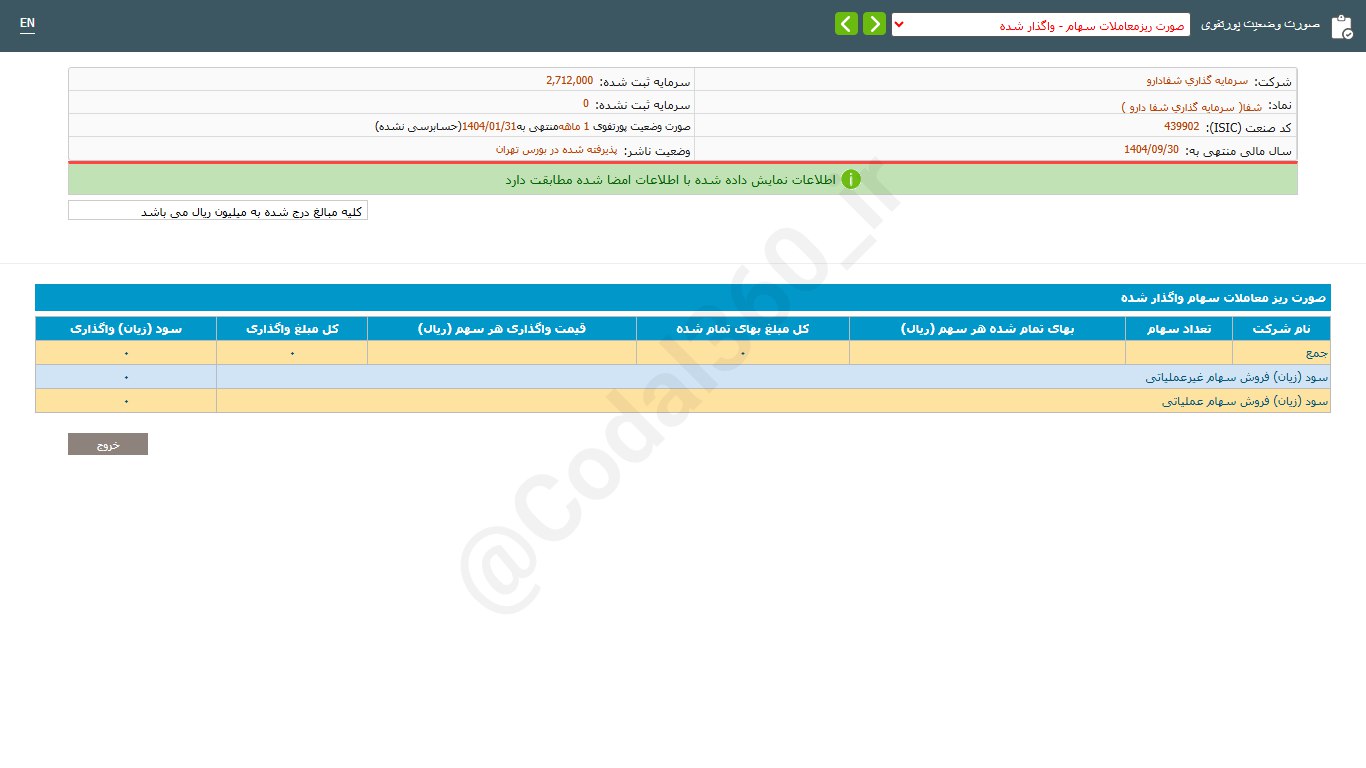Open the report sheet selection dropdown
Screen dimensions: 1366x768
tap(1040, 25)
